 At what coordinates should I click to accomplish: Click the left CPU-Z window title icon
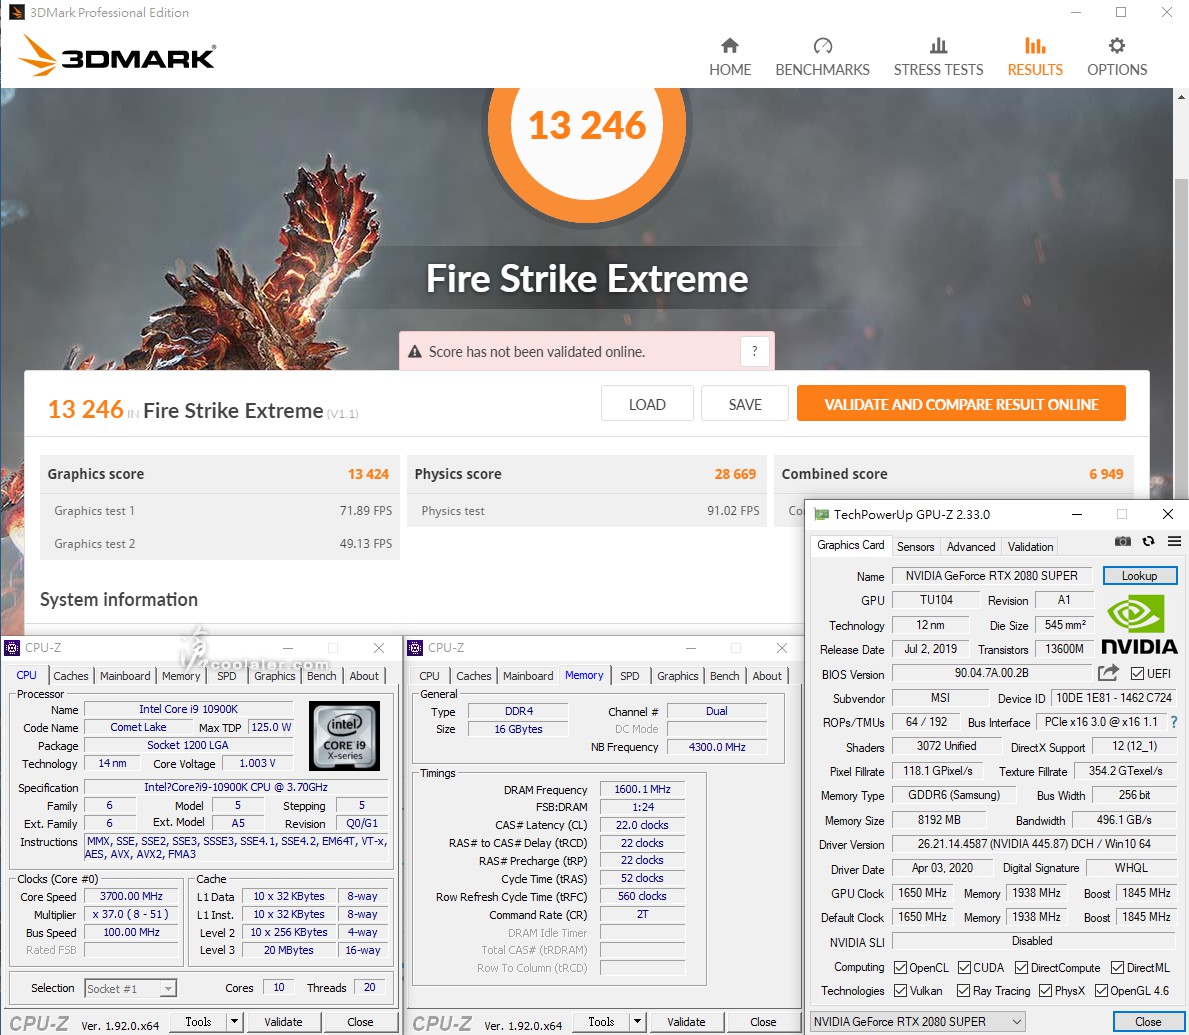(x=12, y=648)
